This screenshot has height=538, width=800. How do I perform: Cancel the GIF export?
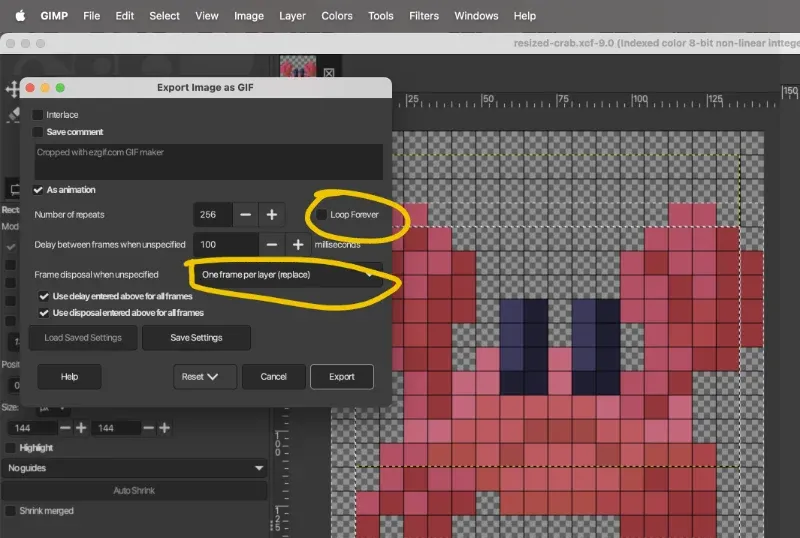273,377
